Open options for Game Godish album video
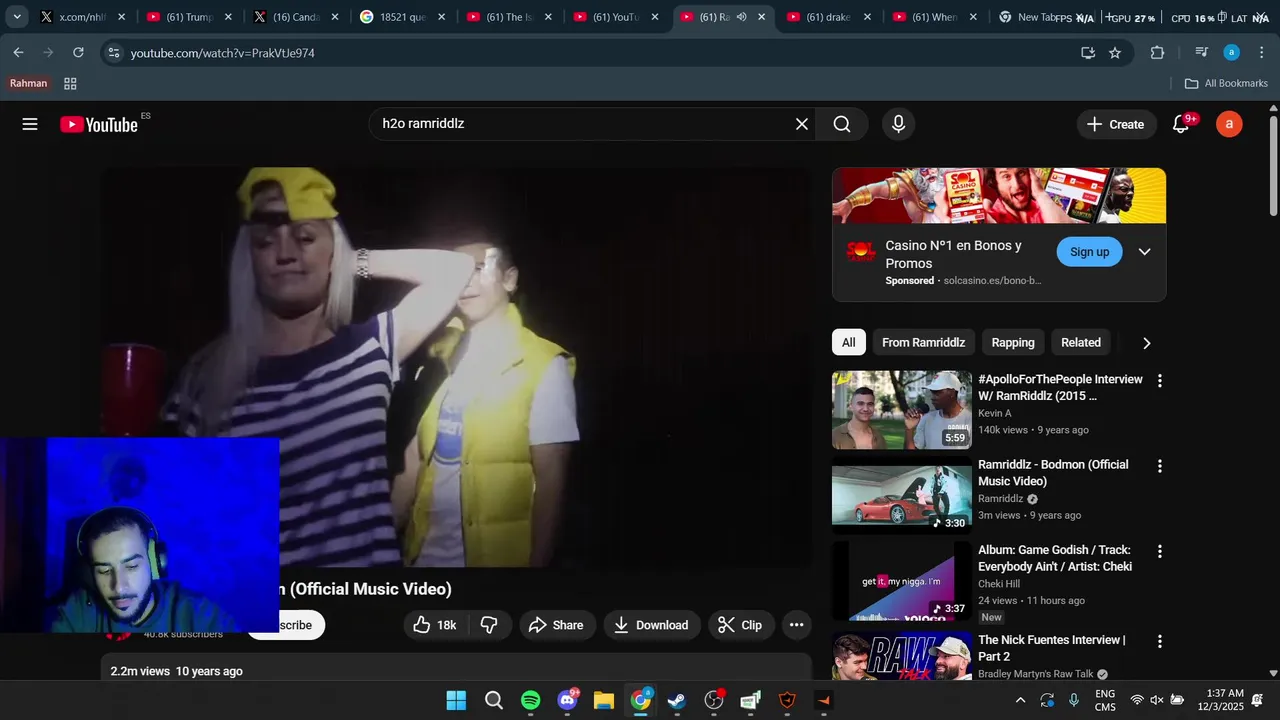Viewport: 1280px width, 720px height. pyautogui.click(x=1160, y=551)
